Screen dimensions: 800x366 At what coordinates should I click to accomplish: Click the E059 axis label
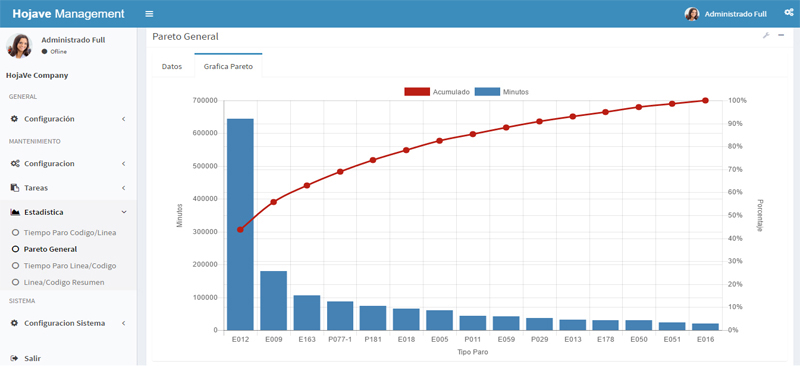(x=506, y=339)
